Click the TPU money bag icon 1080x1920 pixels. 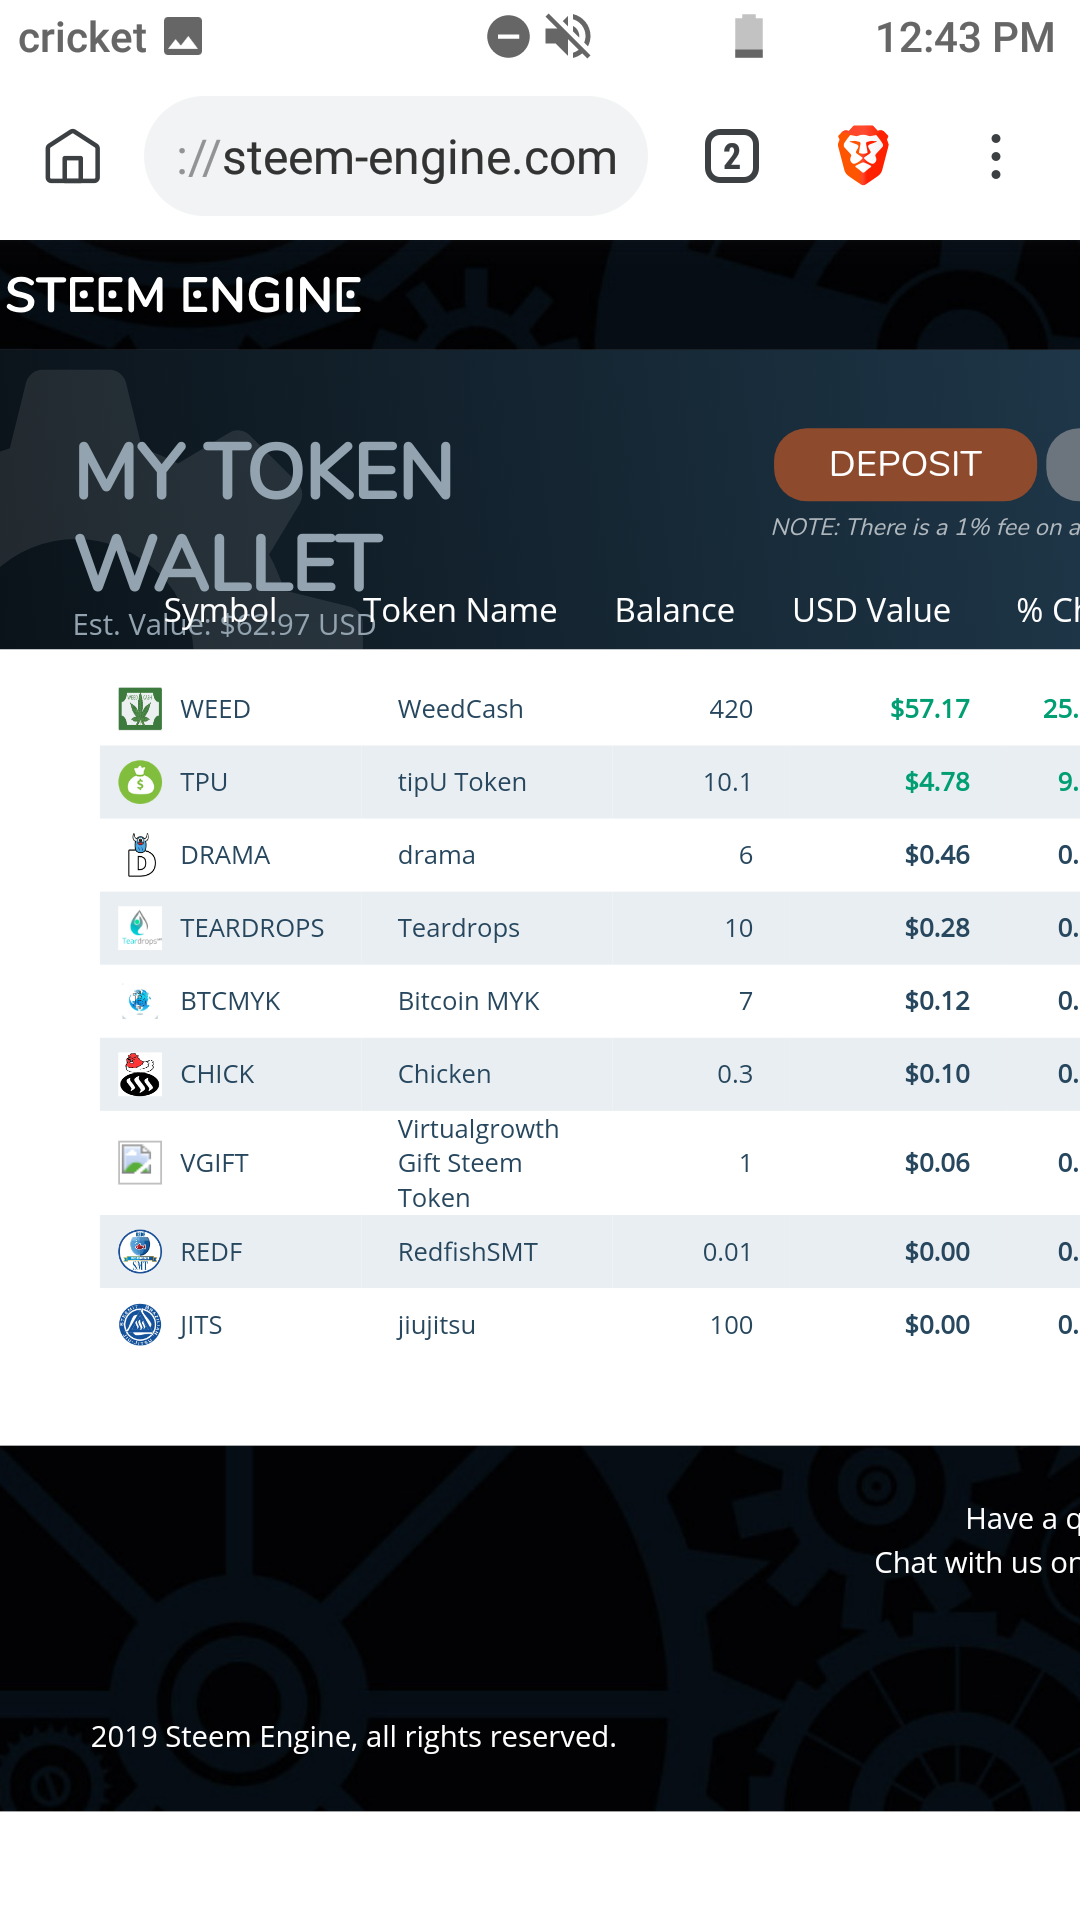[140, 782]
